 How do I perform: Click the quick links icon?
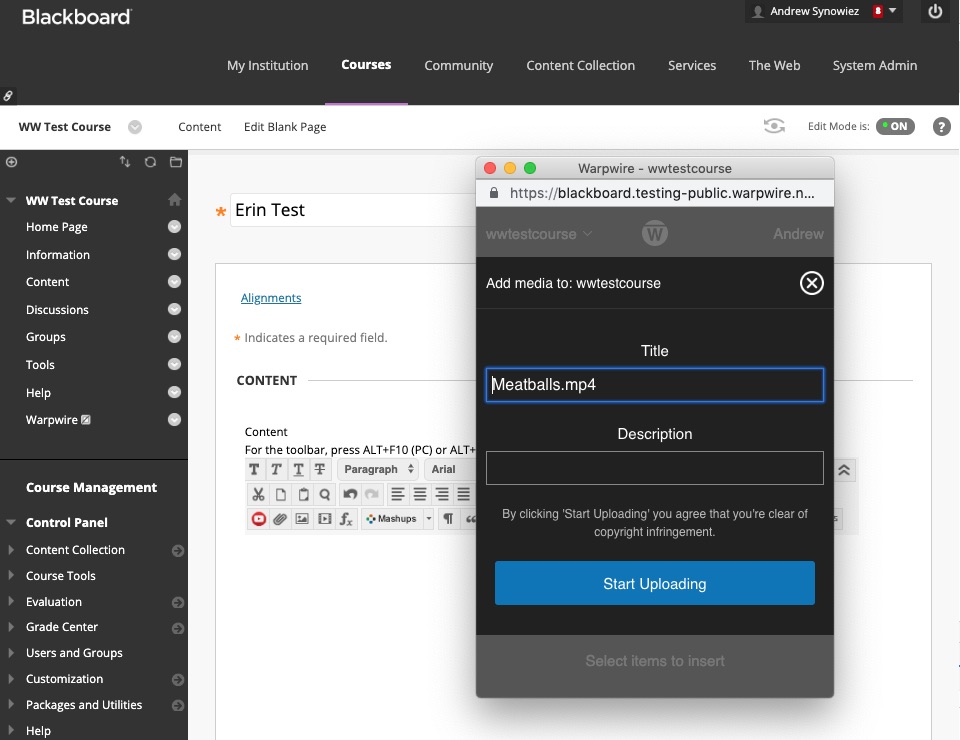[x=8, y=95]
